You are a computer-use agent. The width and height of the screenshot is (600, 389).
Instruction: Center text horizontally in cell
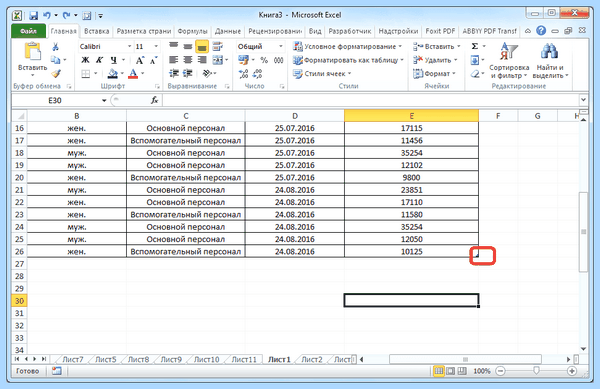[188, 60]
